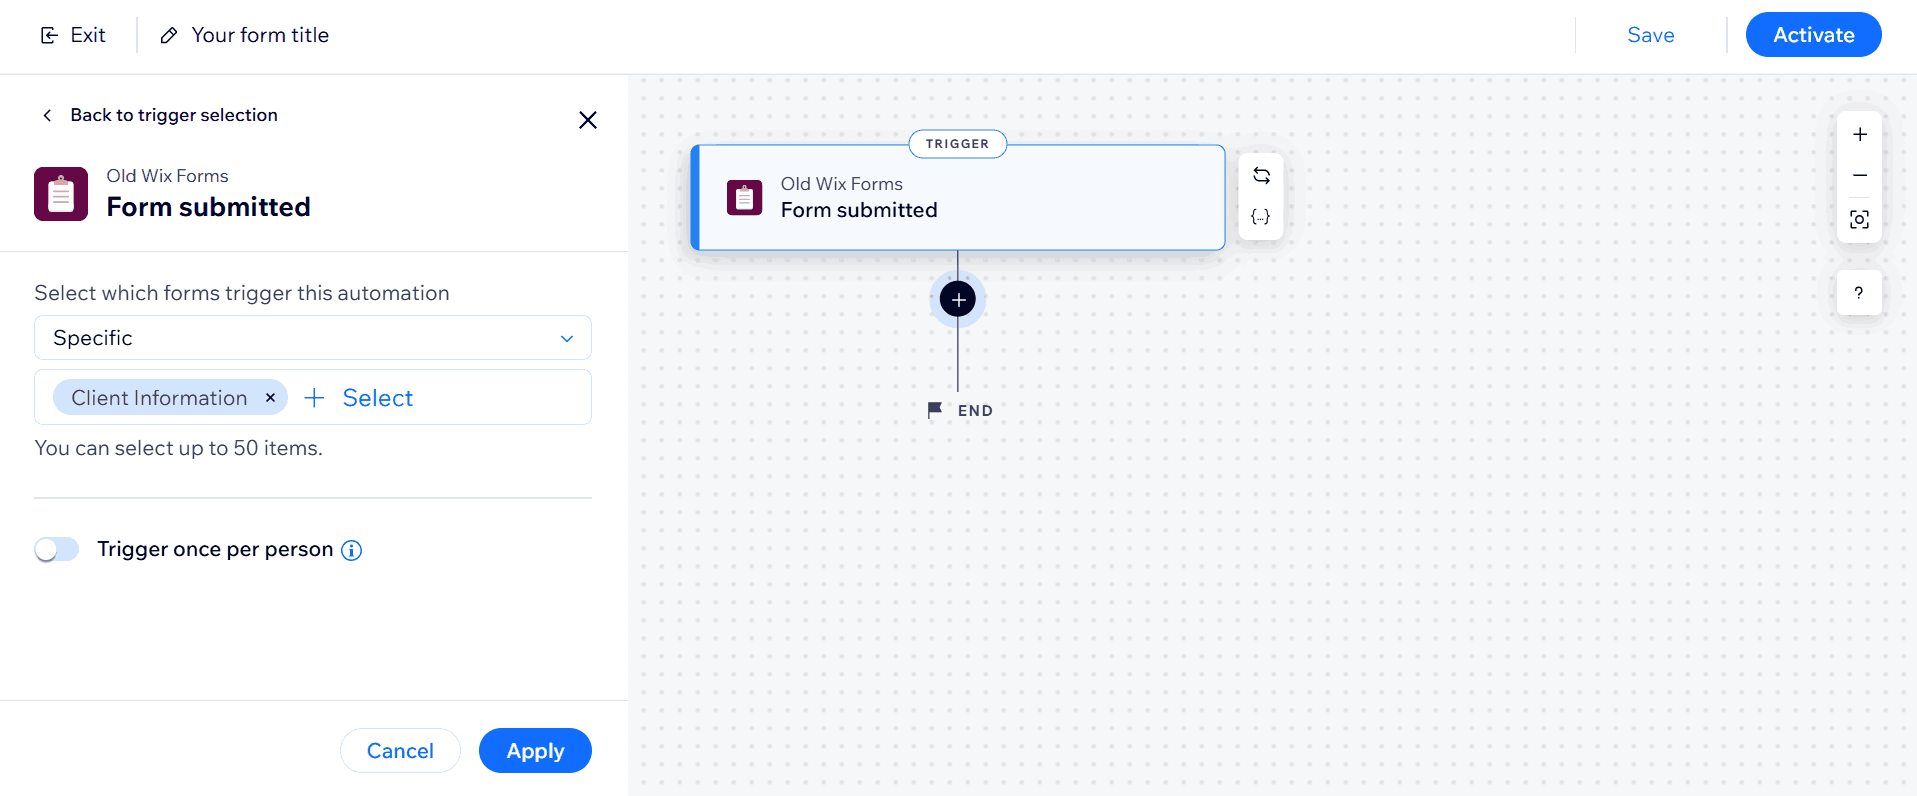Click Save in the top bar
Image resolution: width=1917 pixels, height=796 pixels.
(x=1650, y=35)
